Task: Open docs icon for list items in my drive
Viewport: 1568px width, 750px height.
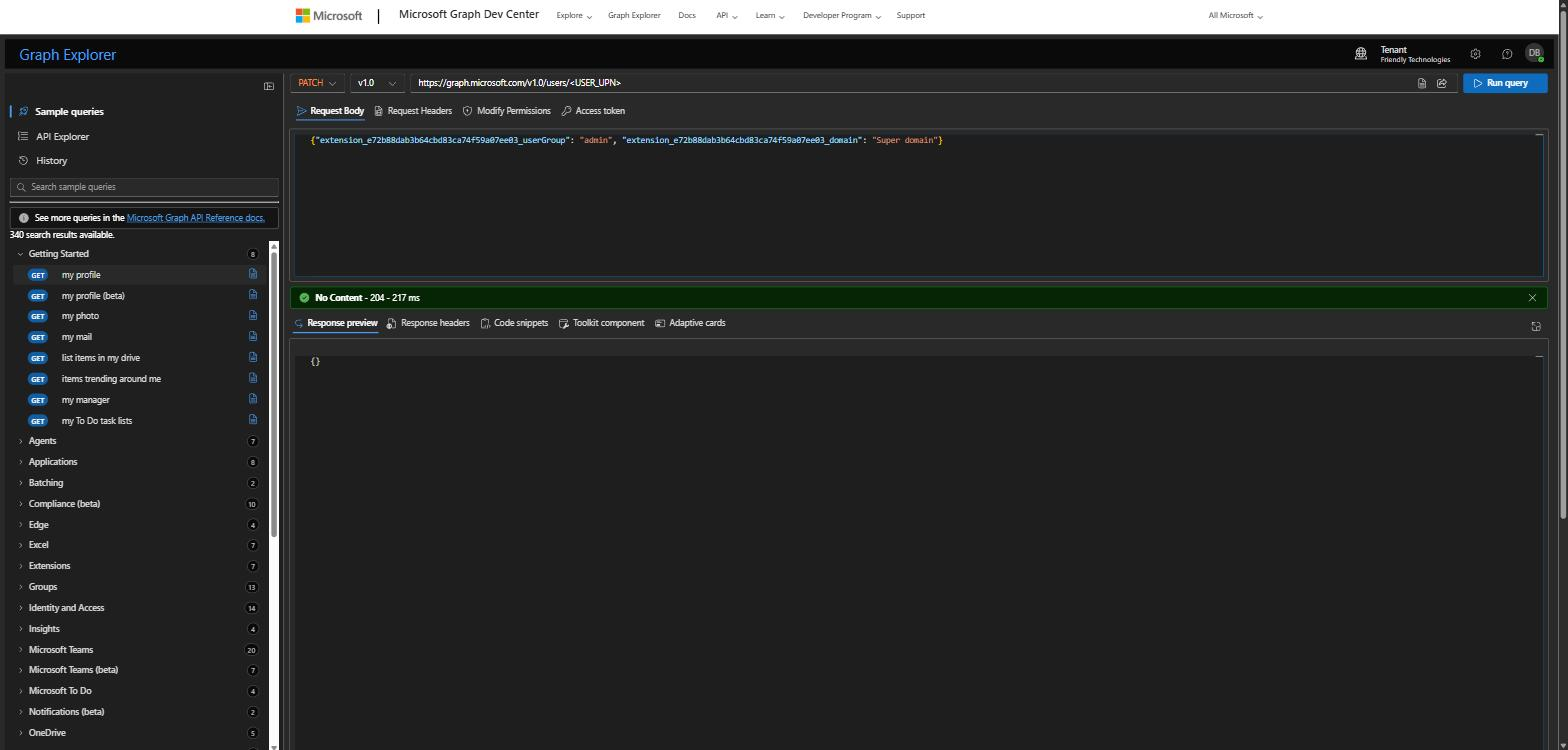Action: point(253,358)
